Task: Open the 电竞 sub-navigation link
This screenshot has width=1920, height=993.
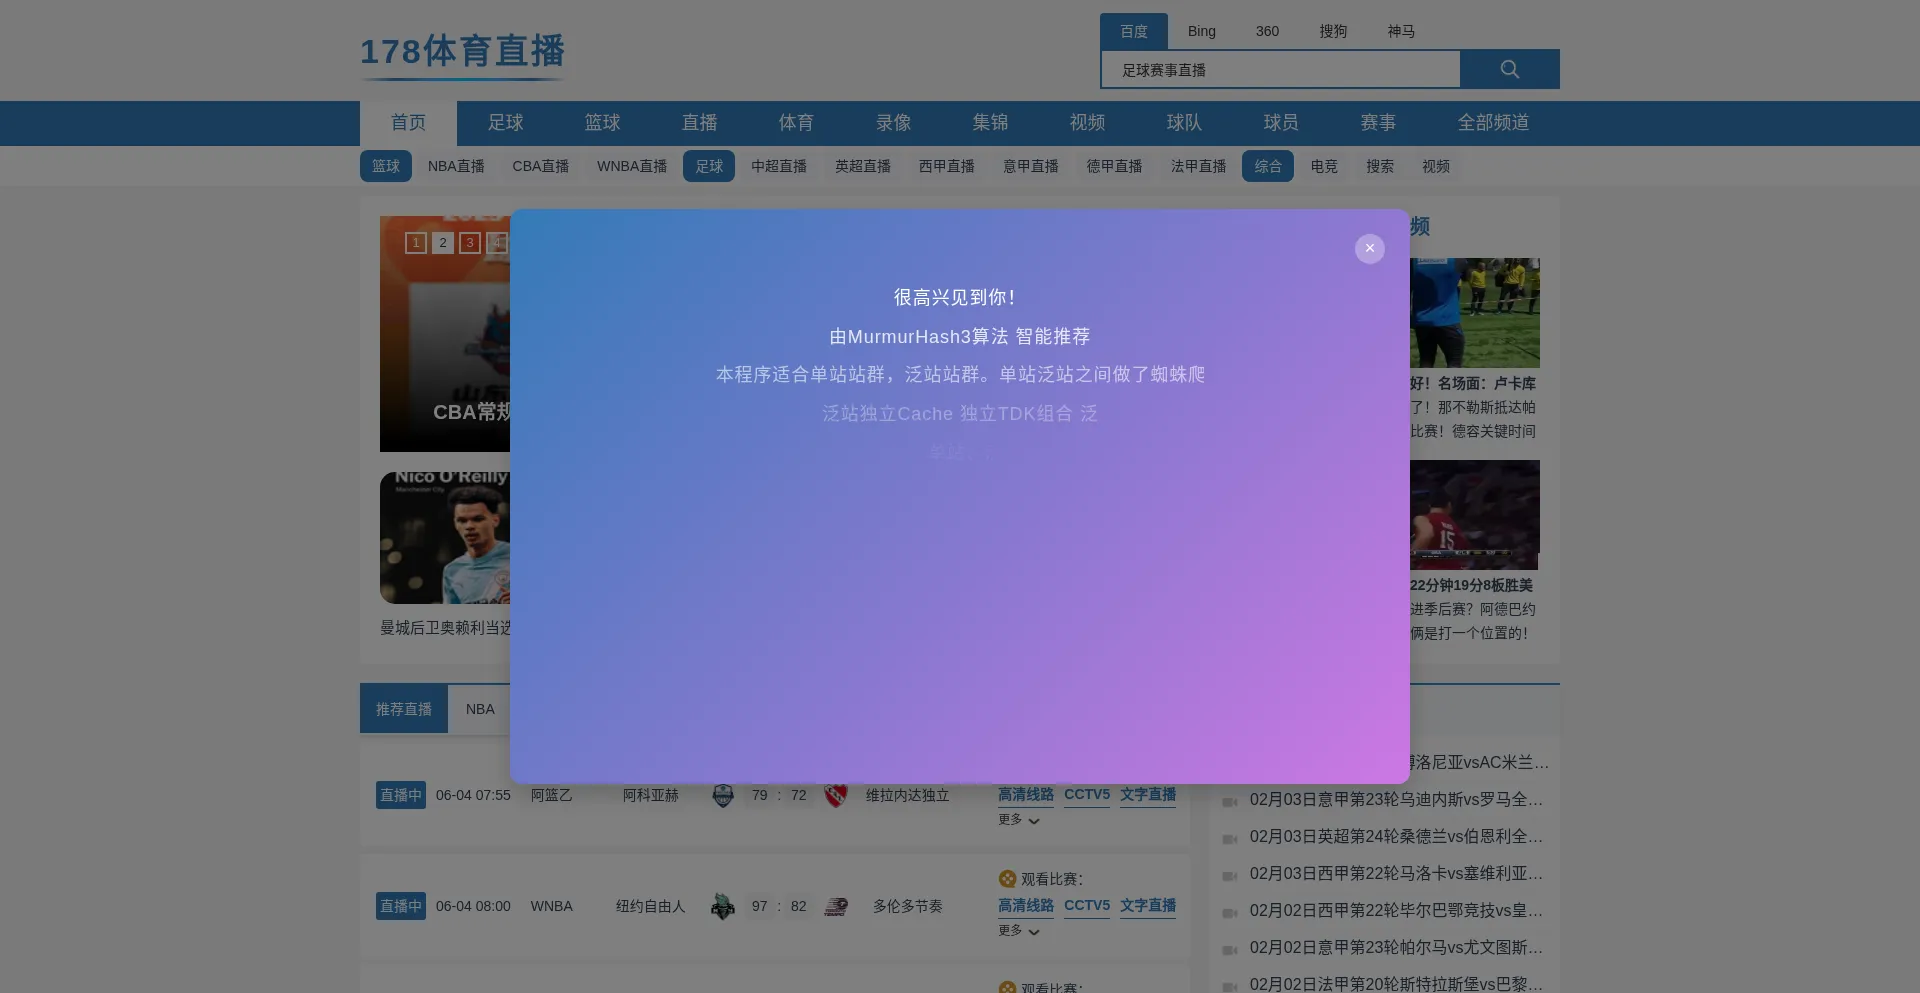Action: 1324,166
